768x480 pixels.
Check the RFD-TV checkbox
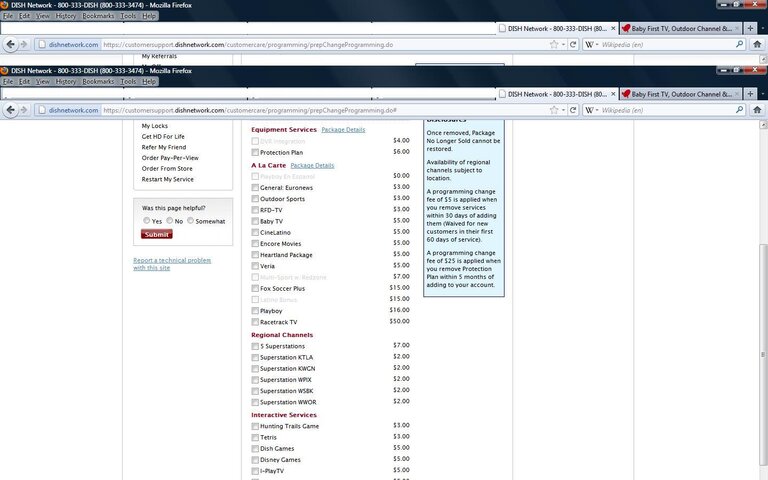coord(255,210)
